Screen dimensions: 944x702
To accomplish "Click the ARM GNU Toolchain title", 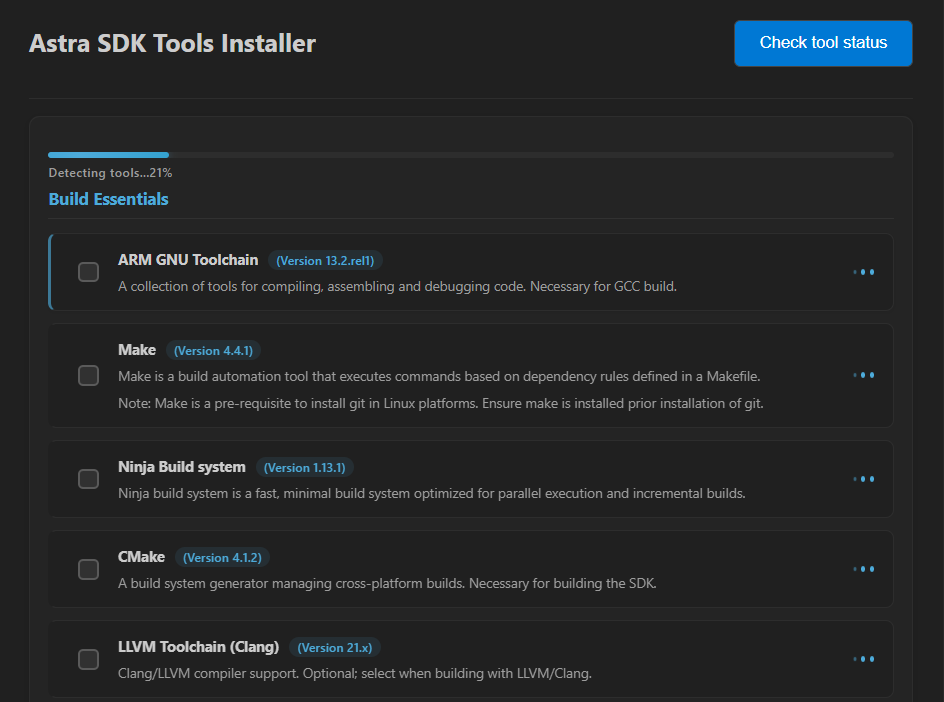I will point(188,260).
